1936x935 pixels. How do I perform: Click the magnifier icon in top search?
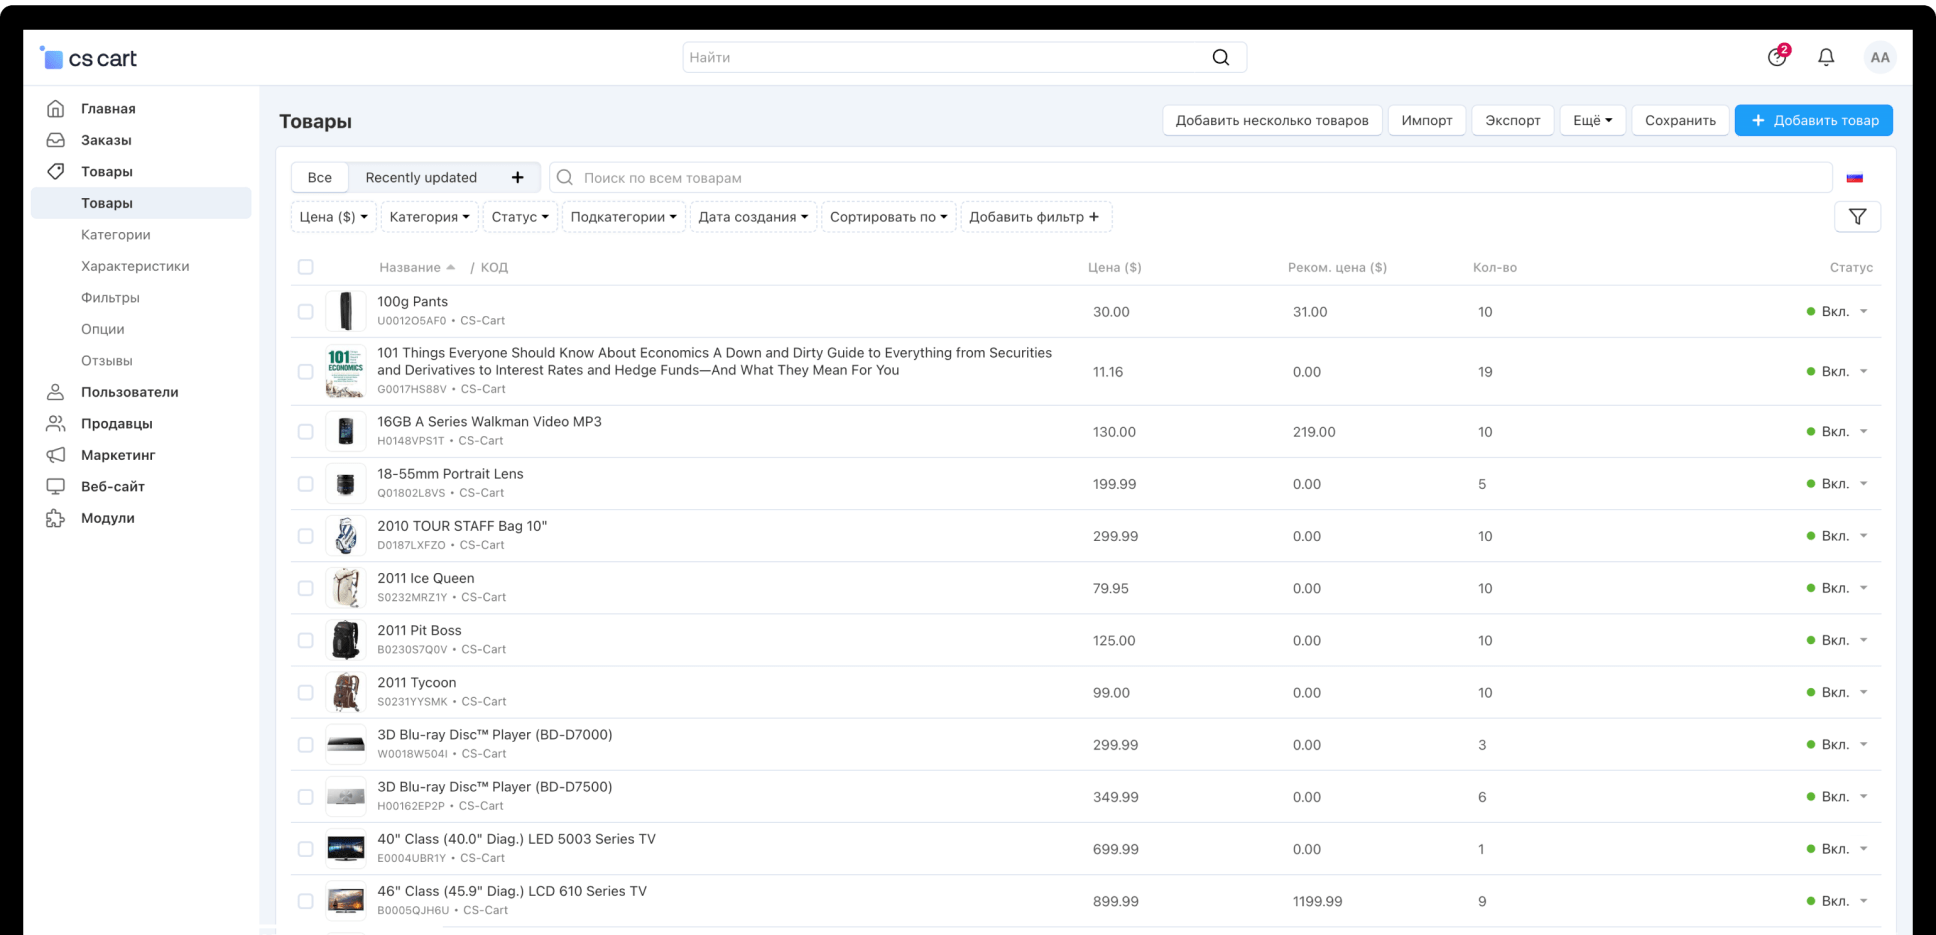[x=1220, y=57]
